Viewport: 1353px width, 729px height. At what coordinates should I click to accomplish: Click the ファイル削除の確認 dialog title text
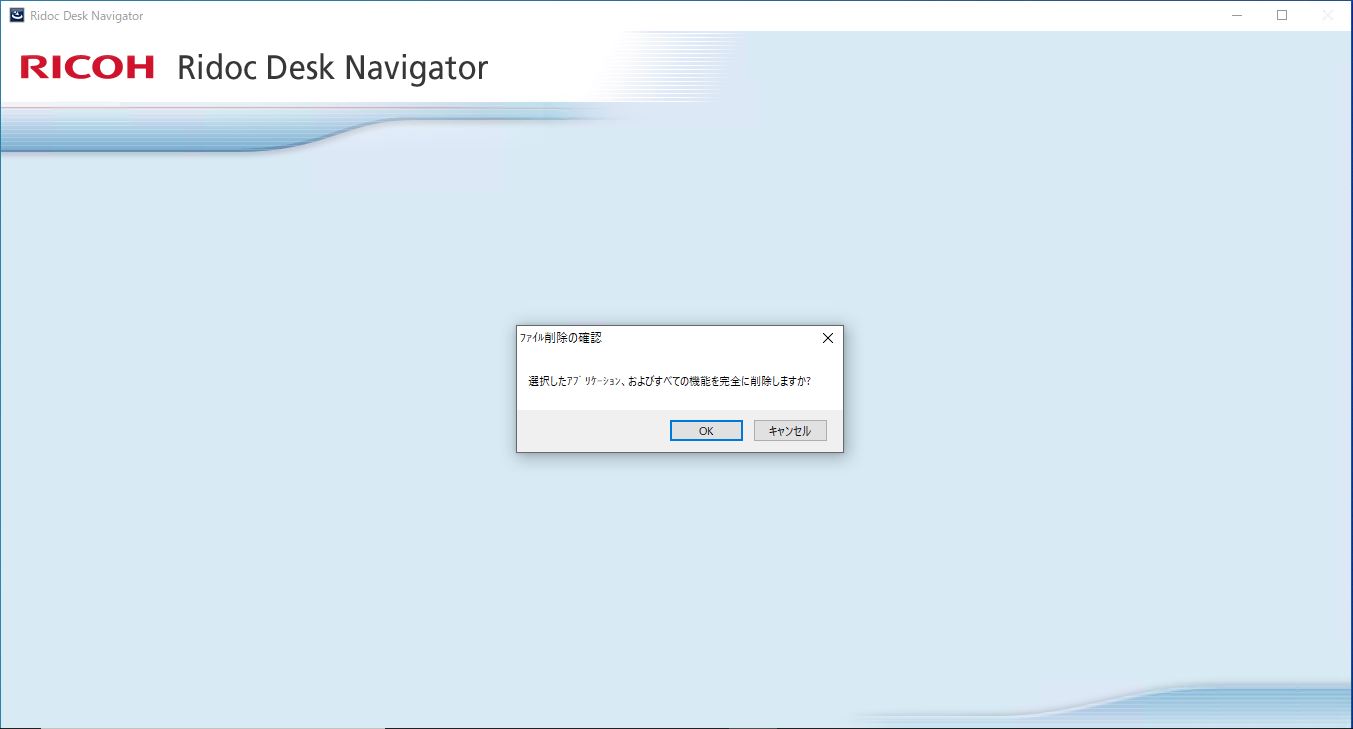tap(561, 338)
